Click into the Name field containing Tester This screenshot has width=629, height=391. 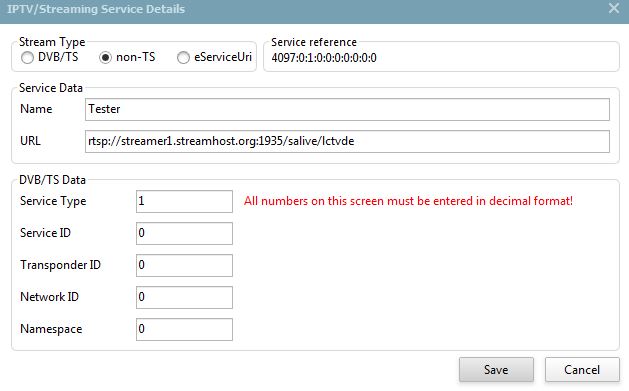coord(347,109)
